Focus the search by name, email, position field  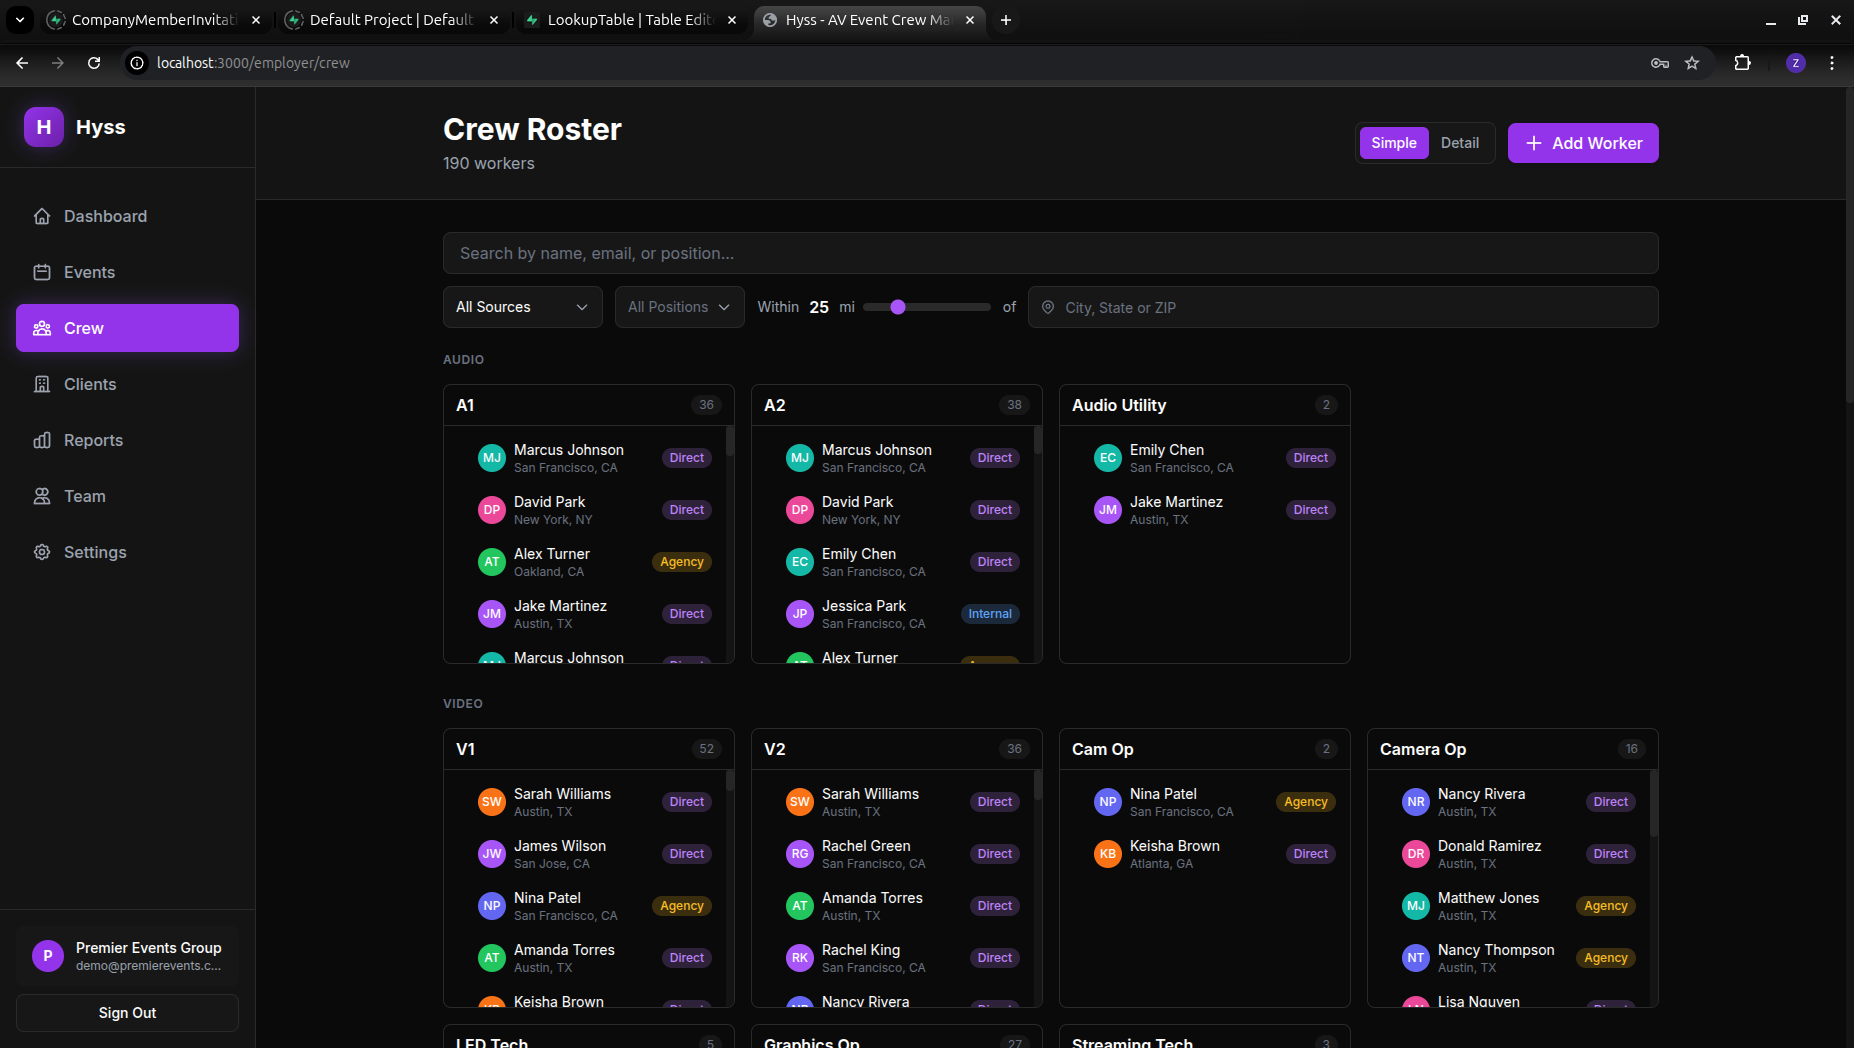pyautogui.click(x=1050, y=253)
